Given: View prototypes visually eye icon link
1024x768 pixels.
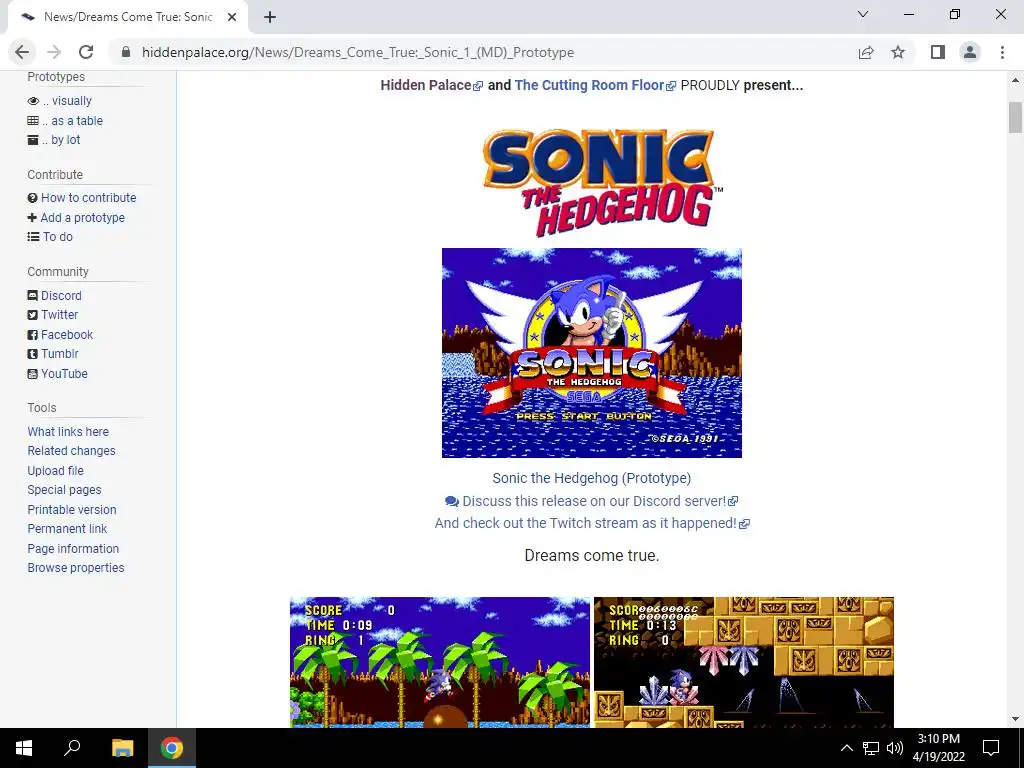Looking at the screenshot, I should (x=59, y=101).
